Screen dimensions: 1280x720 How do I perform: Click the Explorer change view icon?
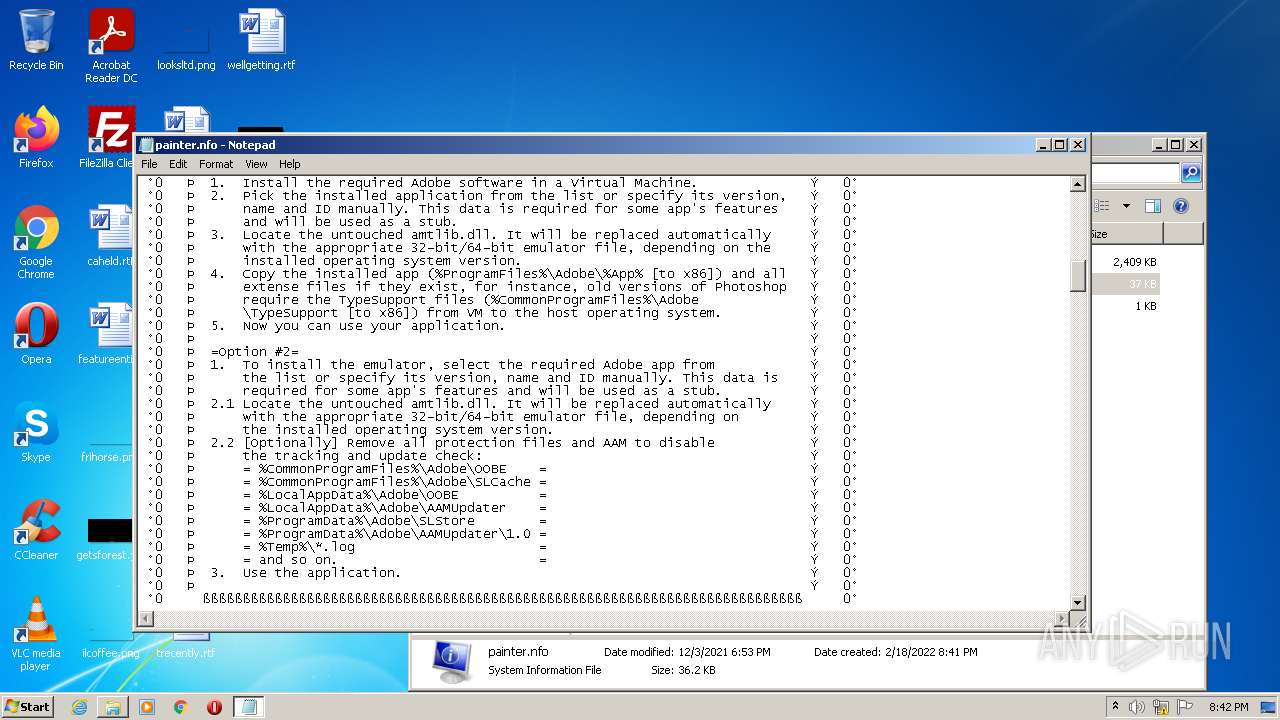pyautogui.click(x=1102, y=206)
